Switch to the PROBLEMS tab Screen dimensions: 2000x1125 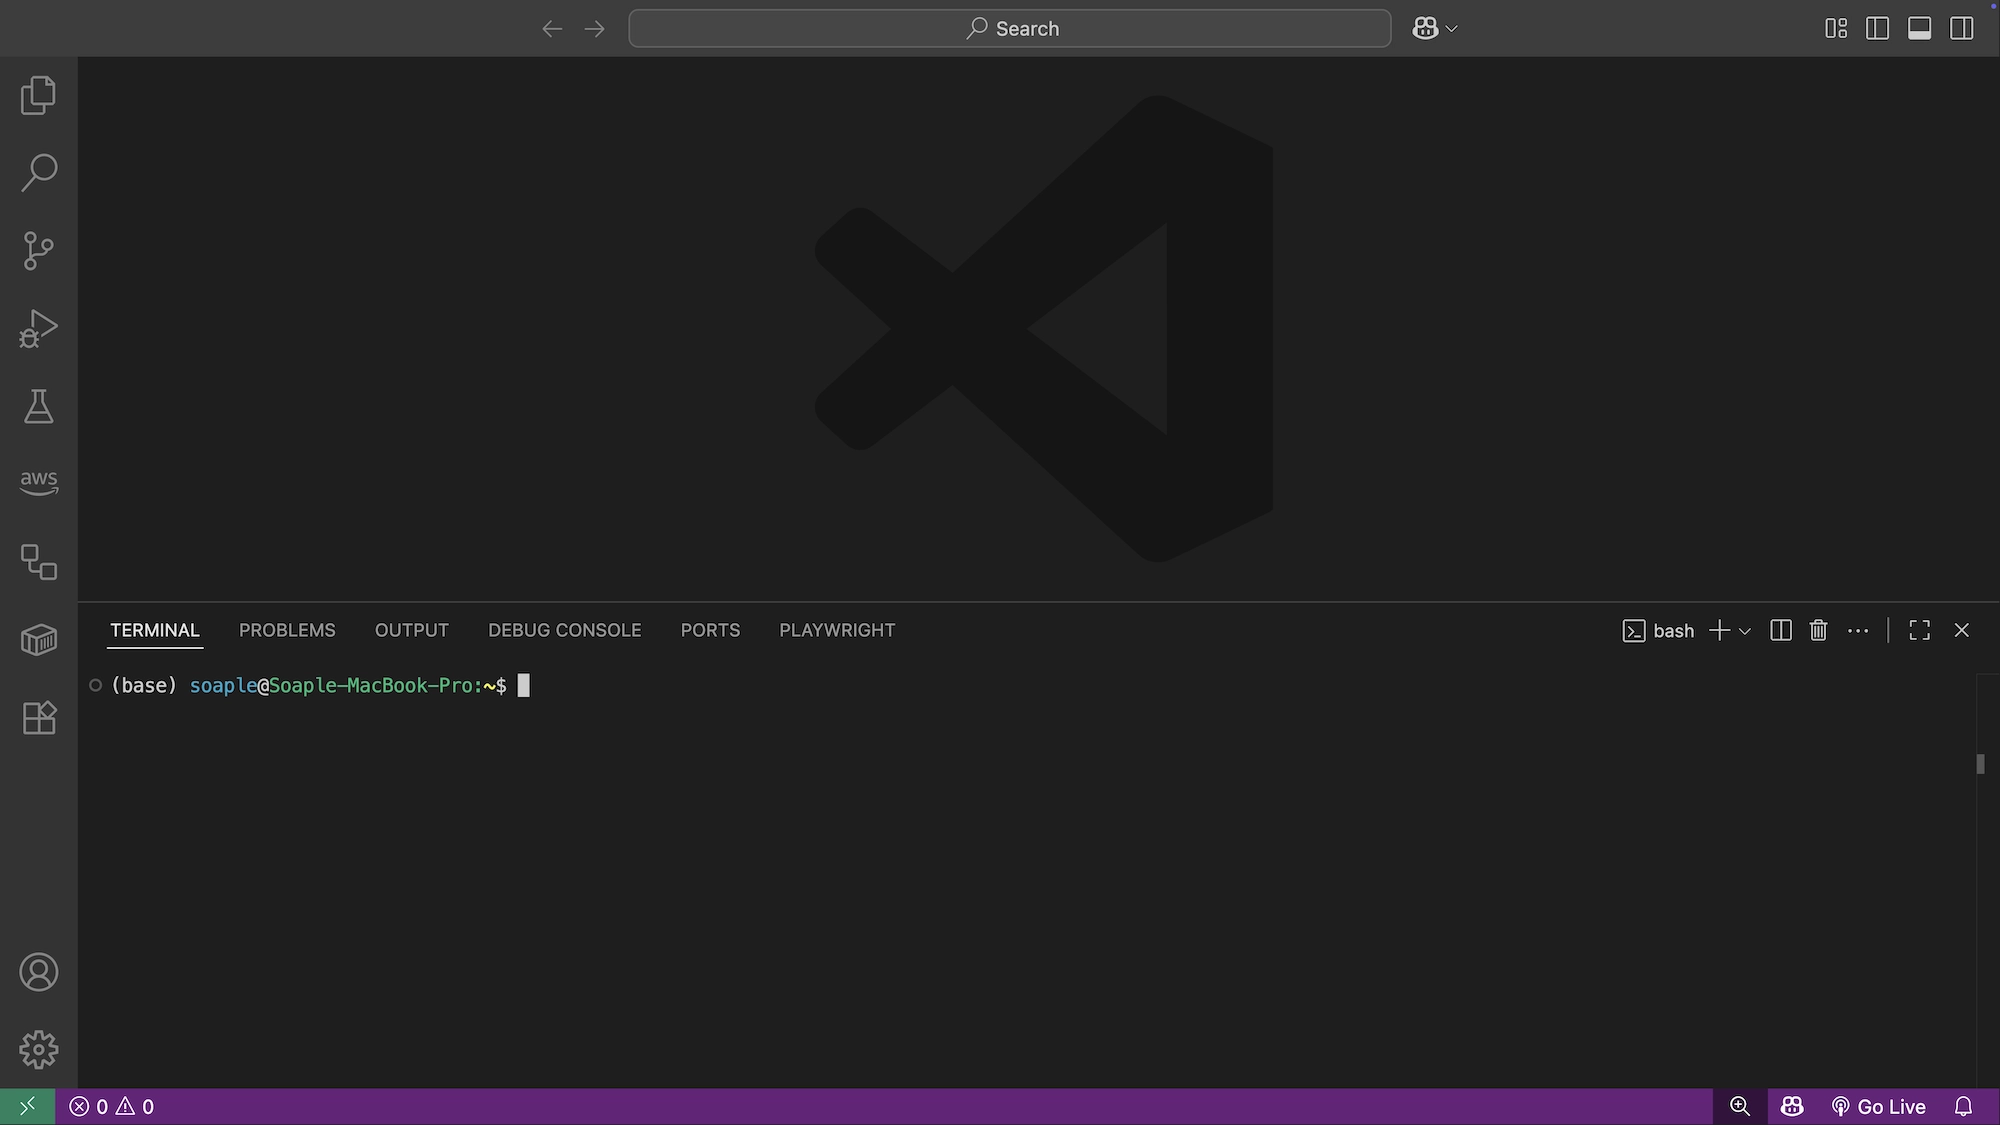click(287, 630)
